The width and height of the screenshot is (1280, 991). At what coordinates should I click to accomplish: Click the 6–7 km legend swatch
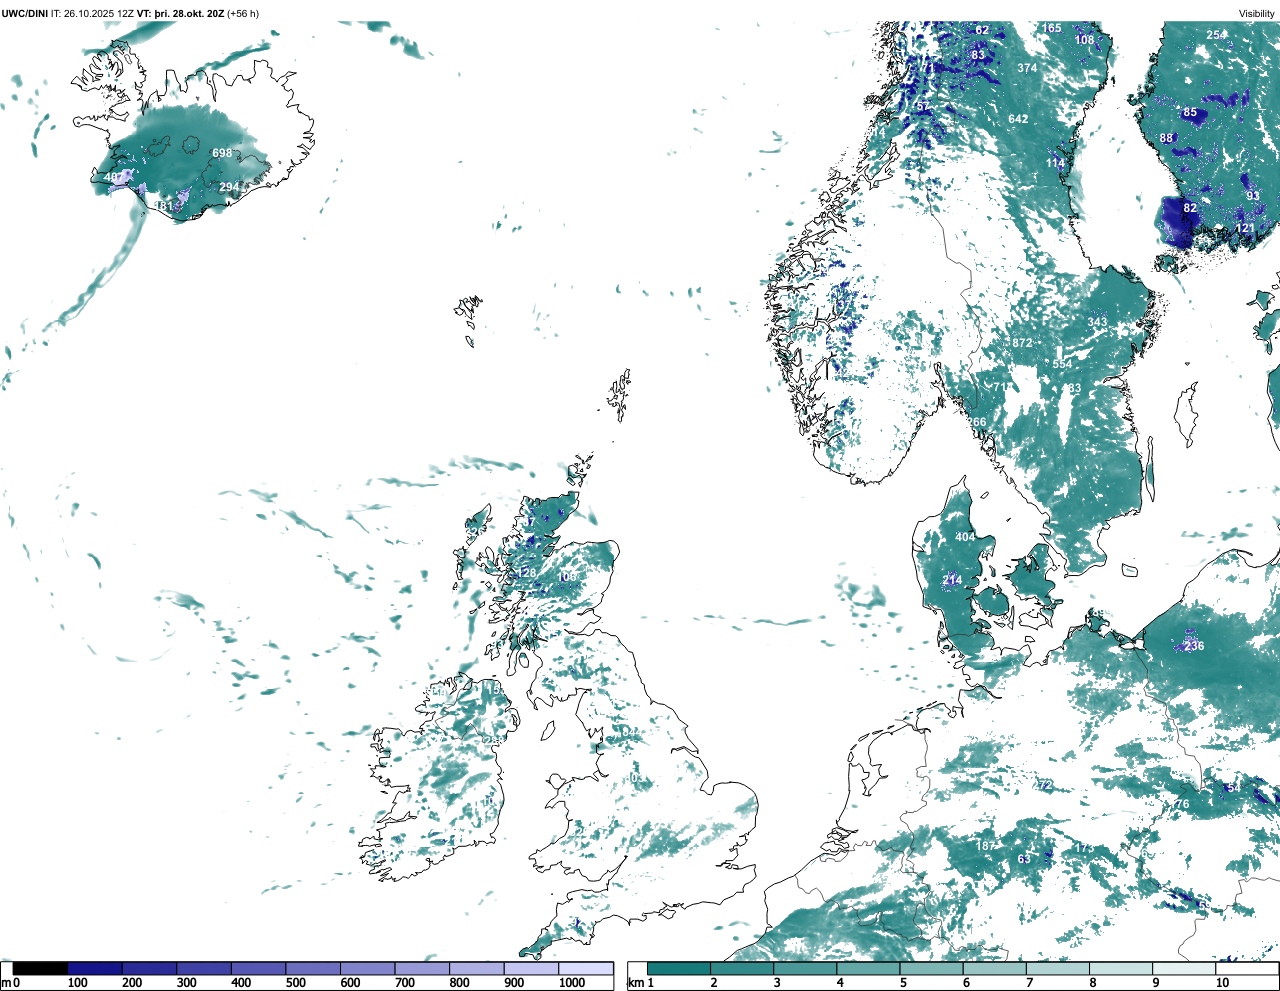[x=994, y=968]
